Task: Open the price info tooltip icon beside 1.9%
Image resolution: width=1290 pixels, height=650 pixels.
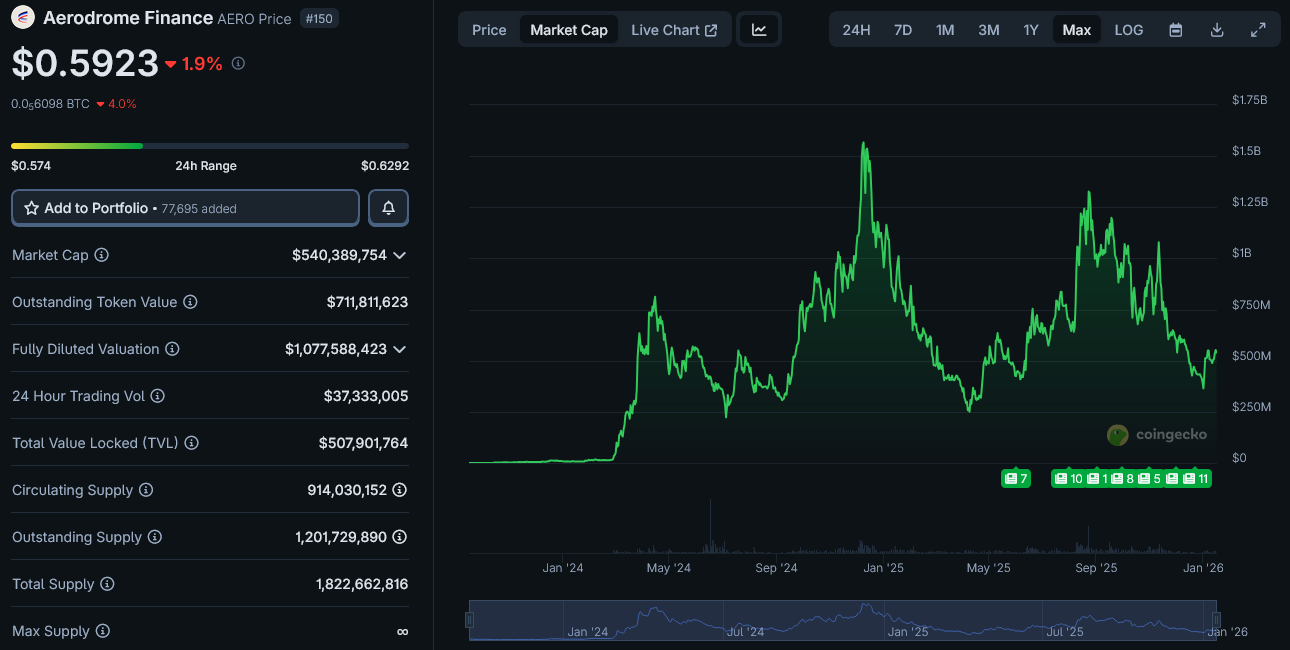Action: point(238,63)
